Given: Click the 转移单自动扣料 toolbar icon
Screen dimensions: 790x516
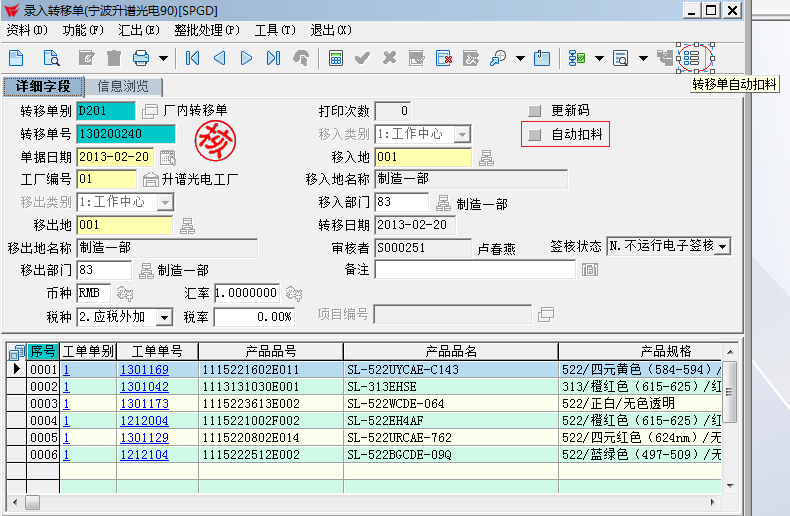Looking at the screenshot, I should coord(691,58).
